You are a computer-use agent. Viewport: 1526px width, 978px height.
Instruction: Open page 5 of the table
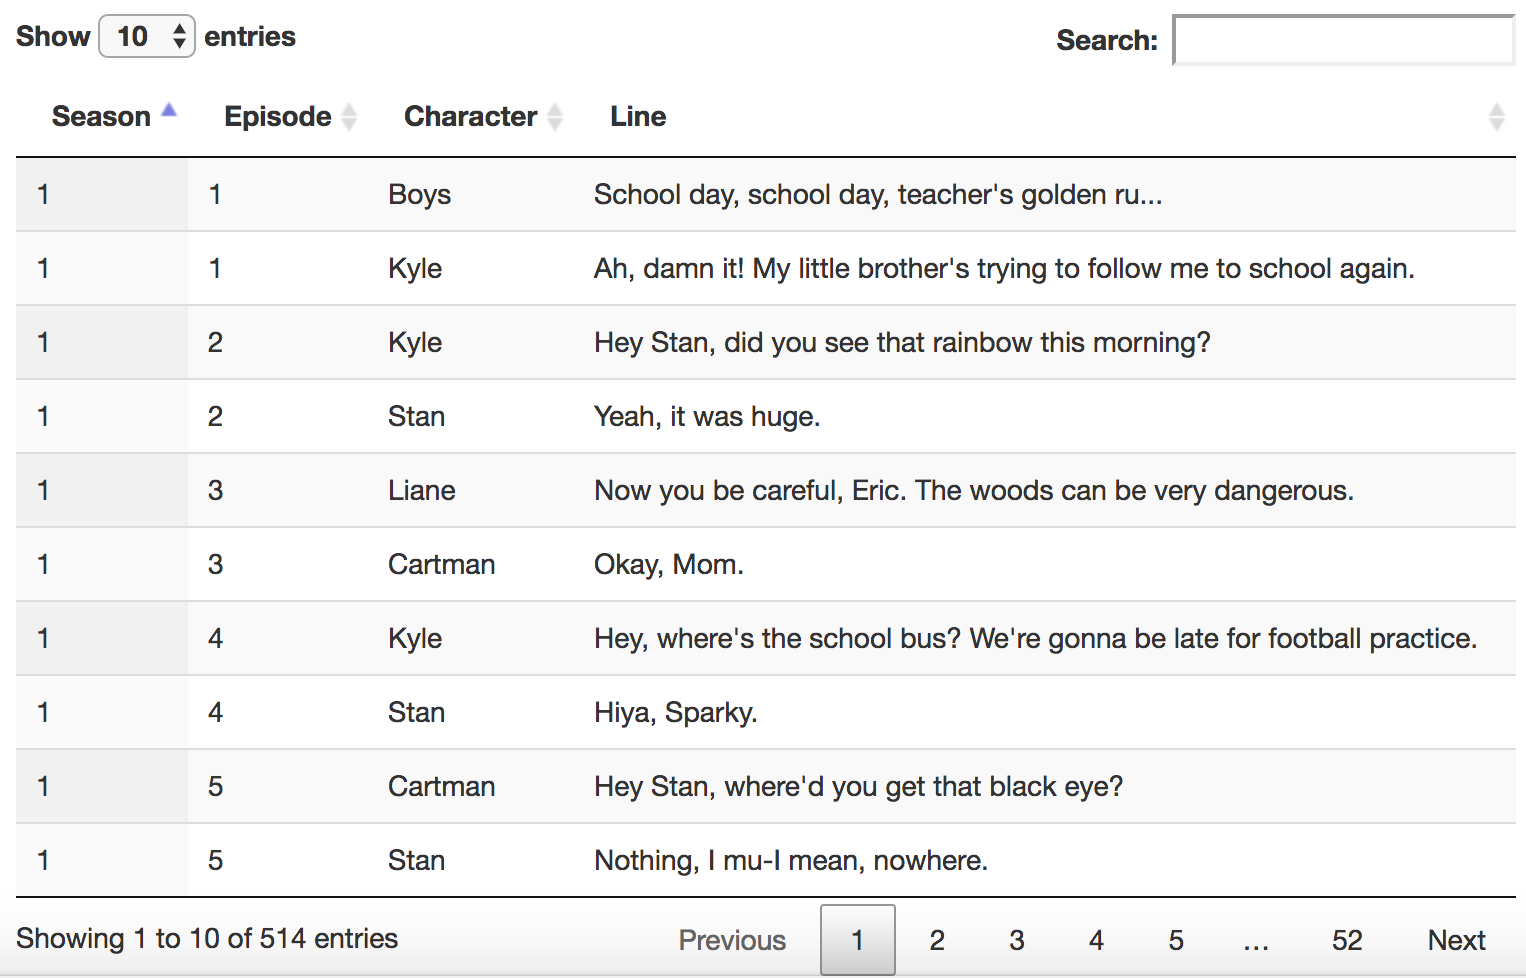tap(1176, 940)
